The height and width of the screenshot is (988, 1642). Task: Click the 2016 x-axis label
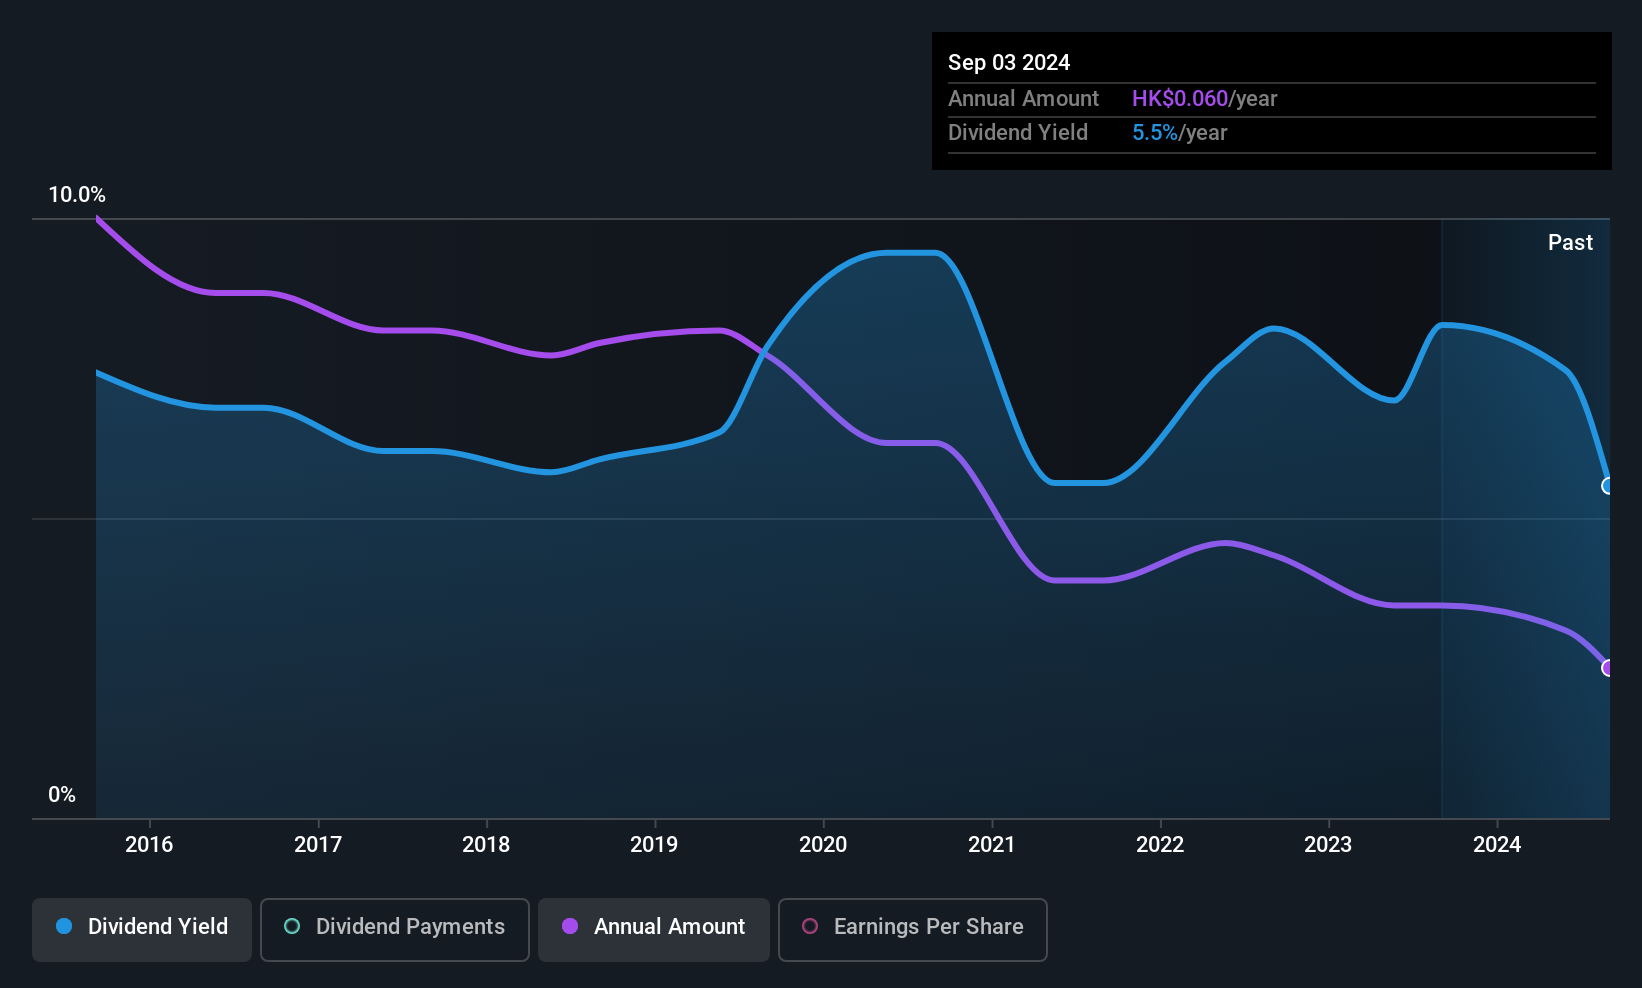(x=149, y=845)
